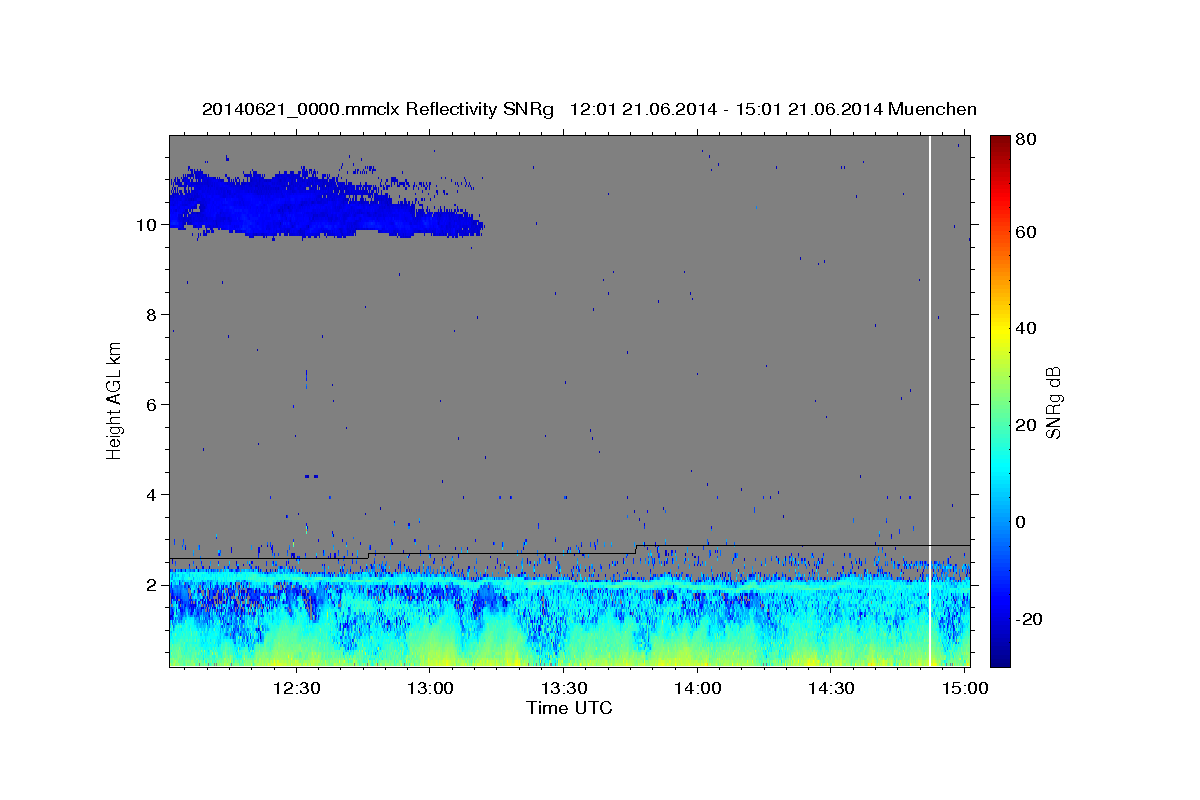Click the 13:30 time tick label
1200x800 pixels.
[564, 688]
